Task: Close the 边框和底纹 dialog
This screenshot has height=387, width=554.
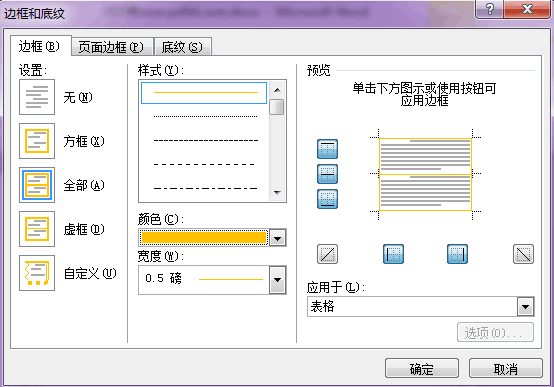Action: (x=527, y=9)
